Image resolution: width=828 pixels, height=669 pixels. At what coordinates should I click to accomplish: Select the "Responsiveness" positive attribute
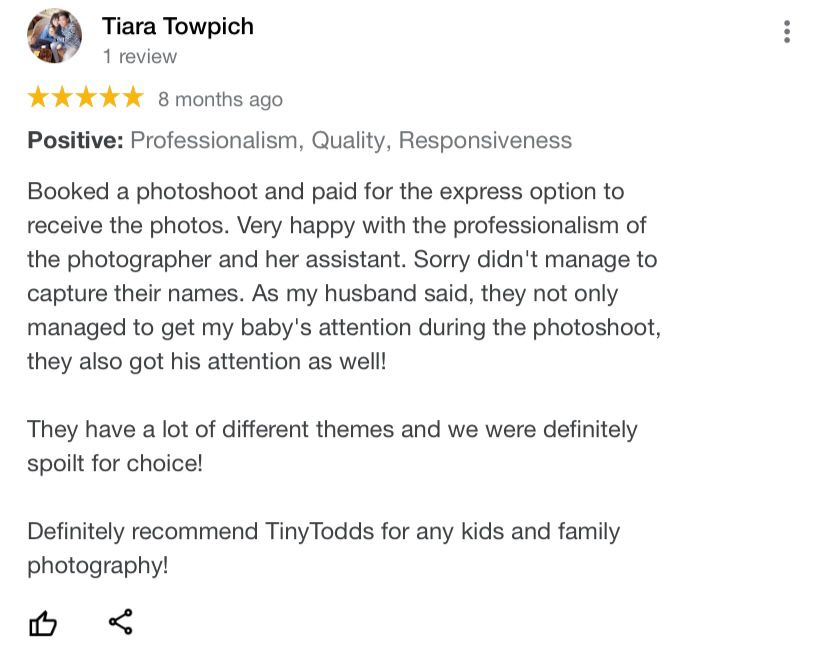(485, 140)
